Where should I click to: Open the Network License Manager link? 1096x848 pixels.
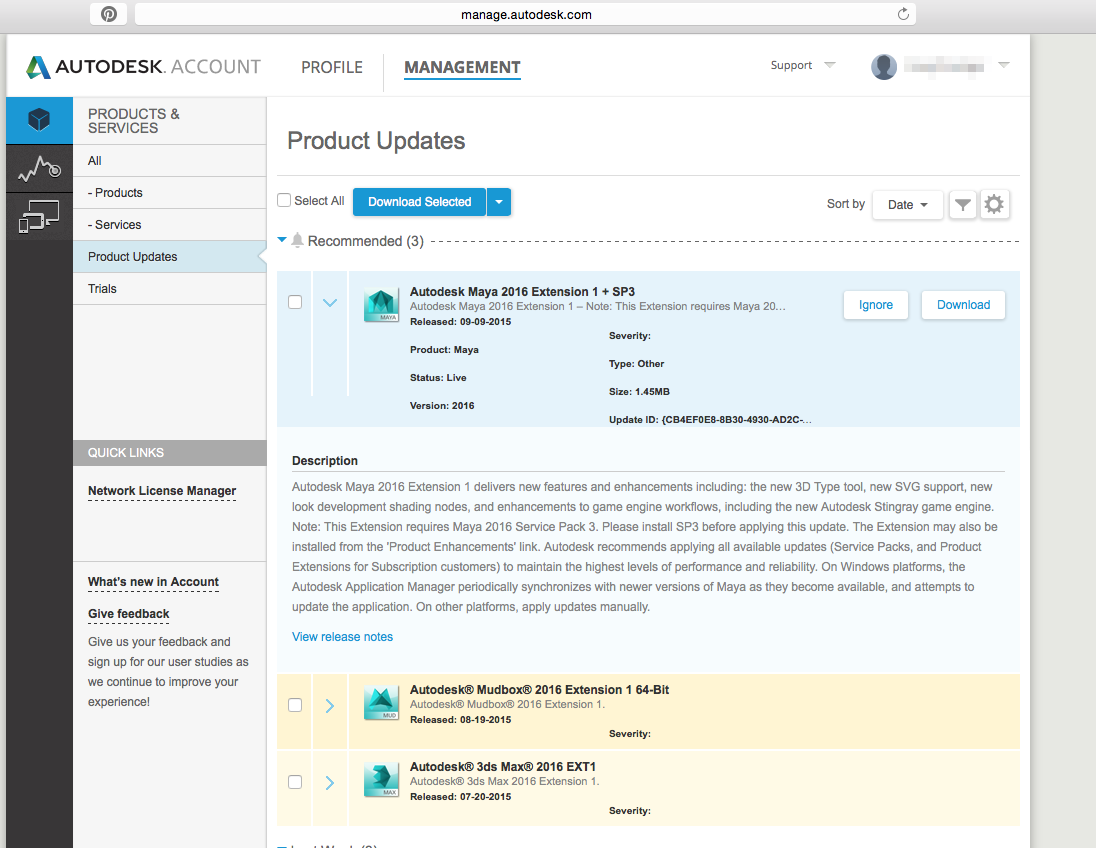coord(162,491)
